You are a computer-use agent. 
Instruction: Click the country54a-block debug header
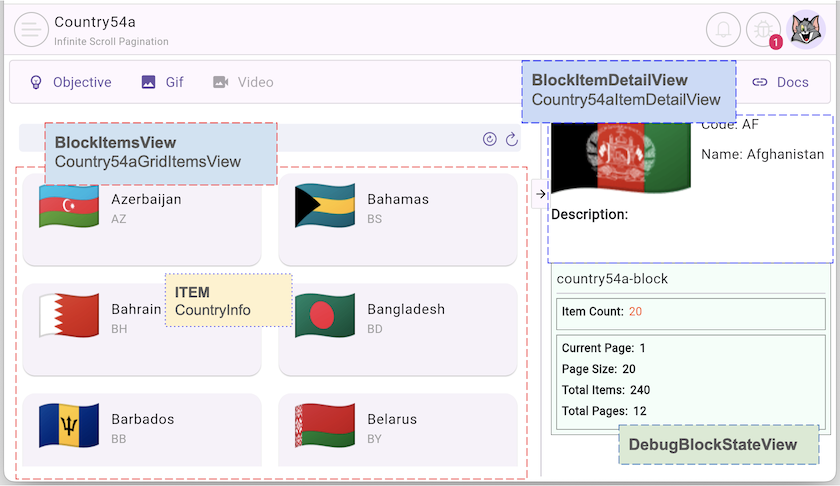(x=612, y=279)
